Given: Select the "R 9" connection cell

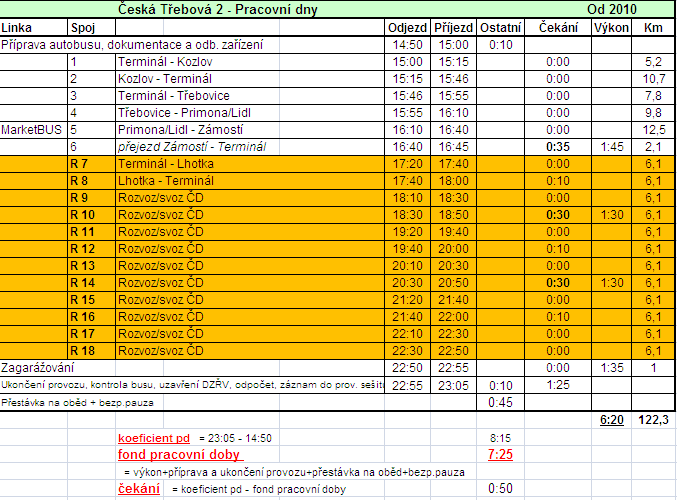Looking at the screenshot, I should 79,198.
